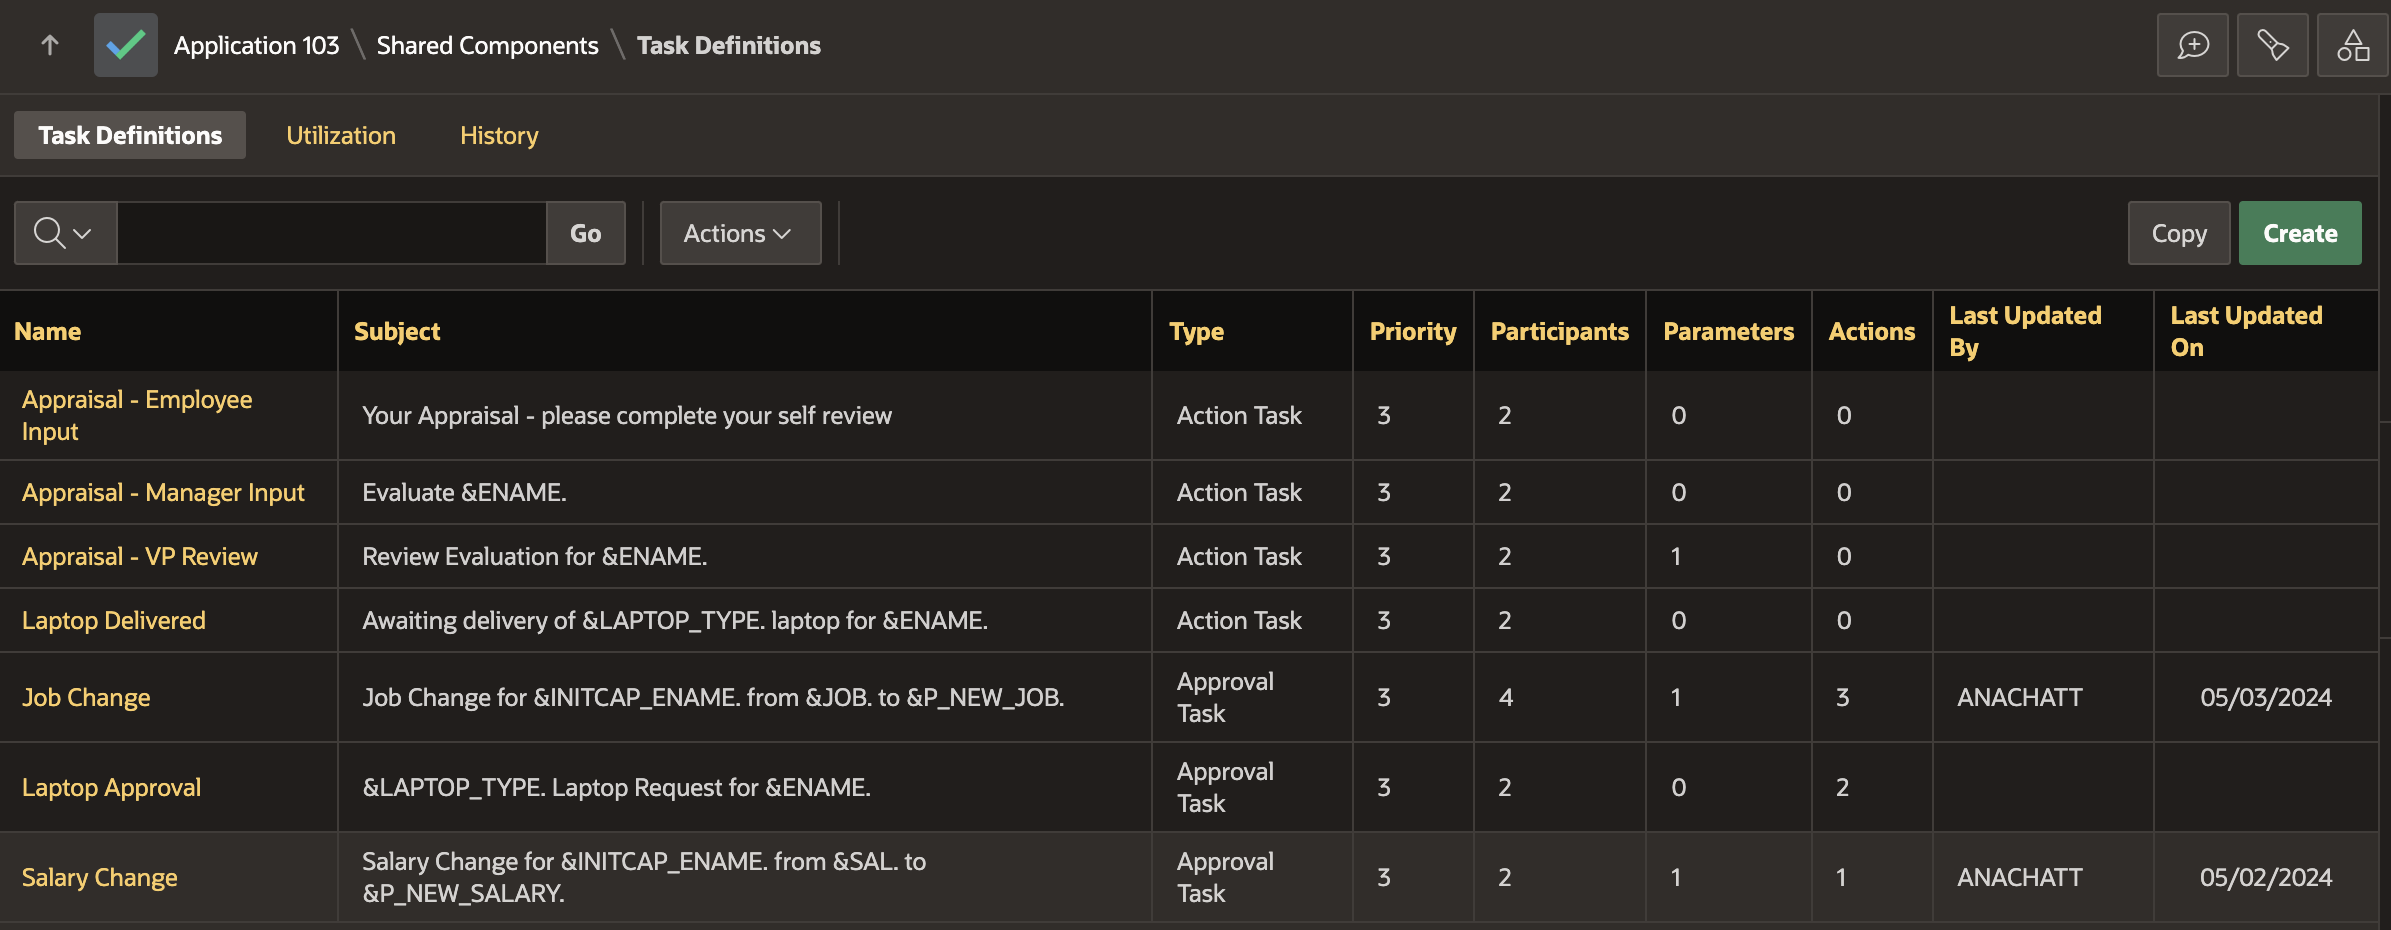Image resolution: width=2391 pixels, height=930 pixels.
Task: Click the Go search button
Action: pos(585,232)
